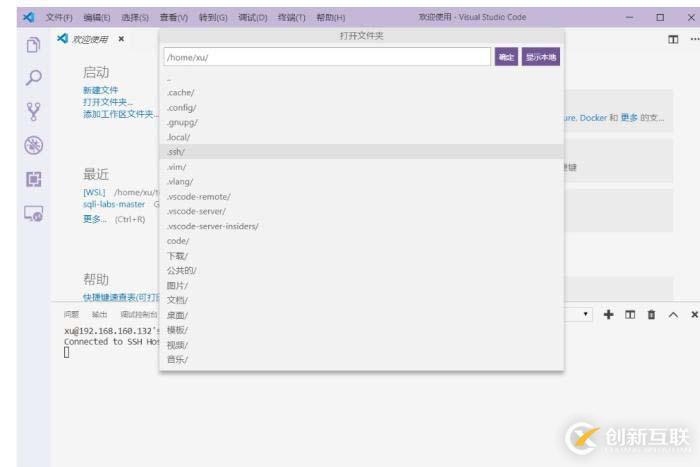This screenshot has height=467, width=700.
Task: Click the Docker link in welcome page
Action: click(x=593, y=118)
